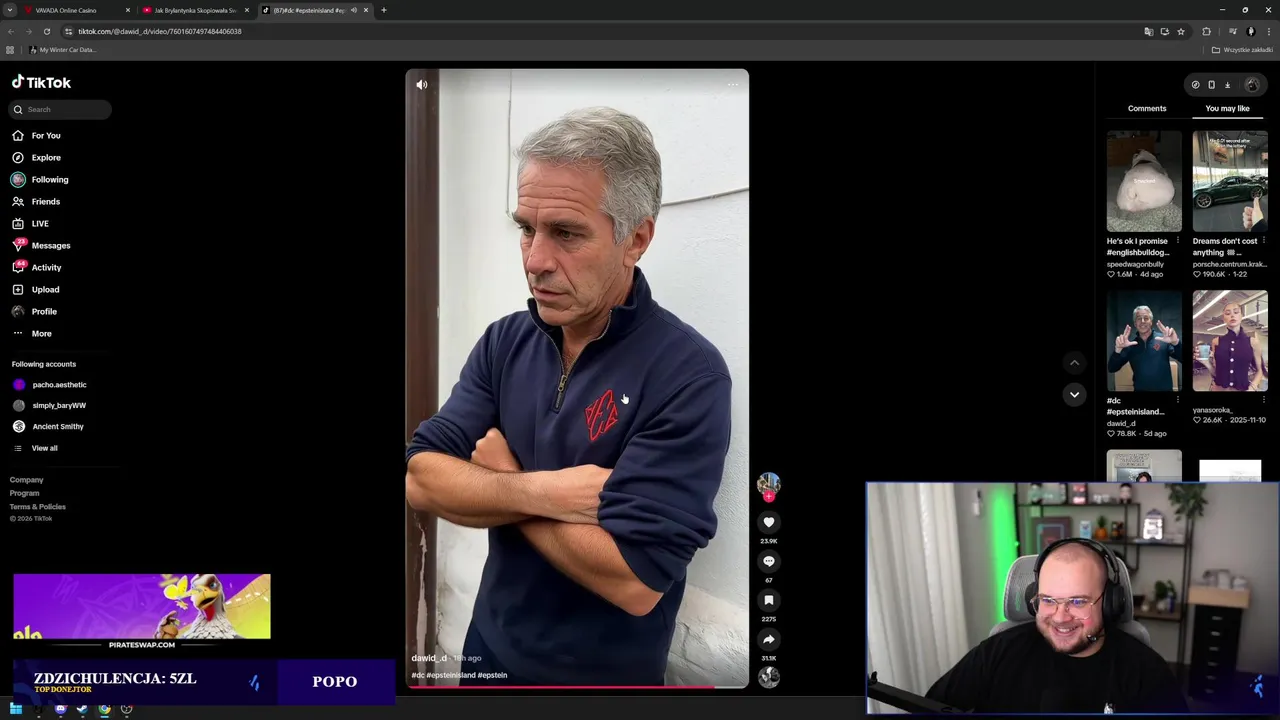Open the yanasoroka_ suggested video thumbnail
Viewport: 1280px width, 720px height.
click(1230, 341)
